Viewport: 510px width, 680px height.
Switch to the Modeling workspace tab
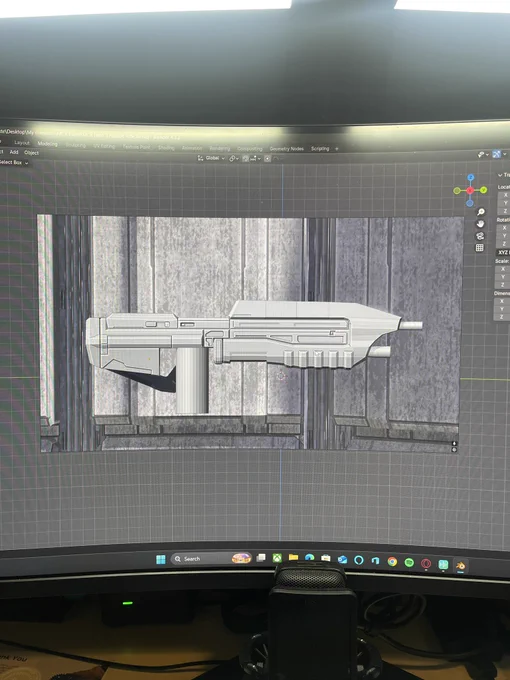coord(47,144)
